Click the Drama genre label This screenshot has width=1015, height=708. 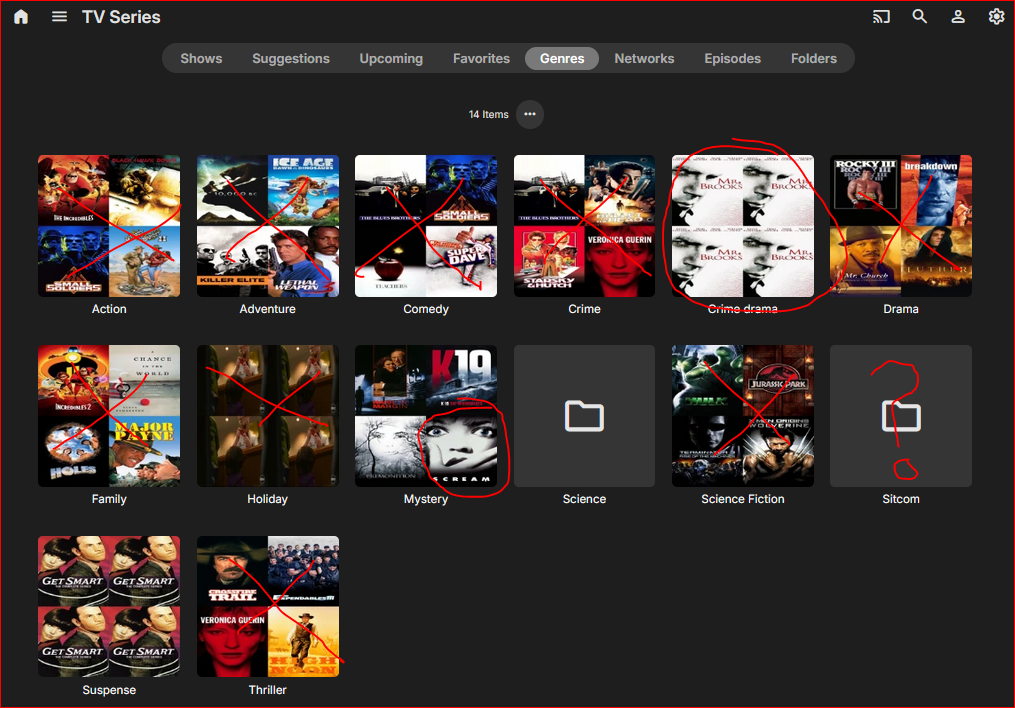(901, 309)
